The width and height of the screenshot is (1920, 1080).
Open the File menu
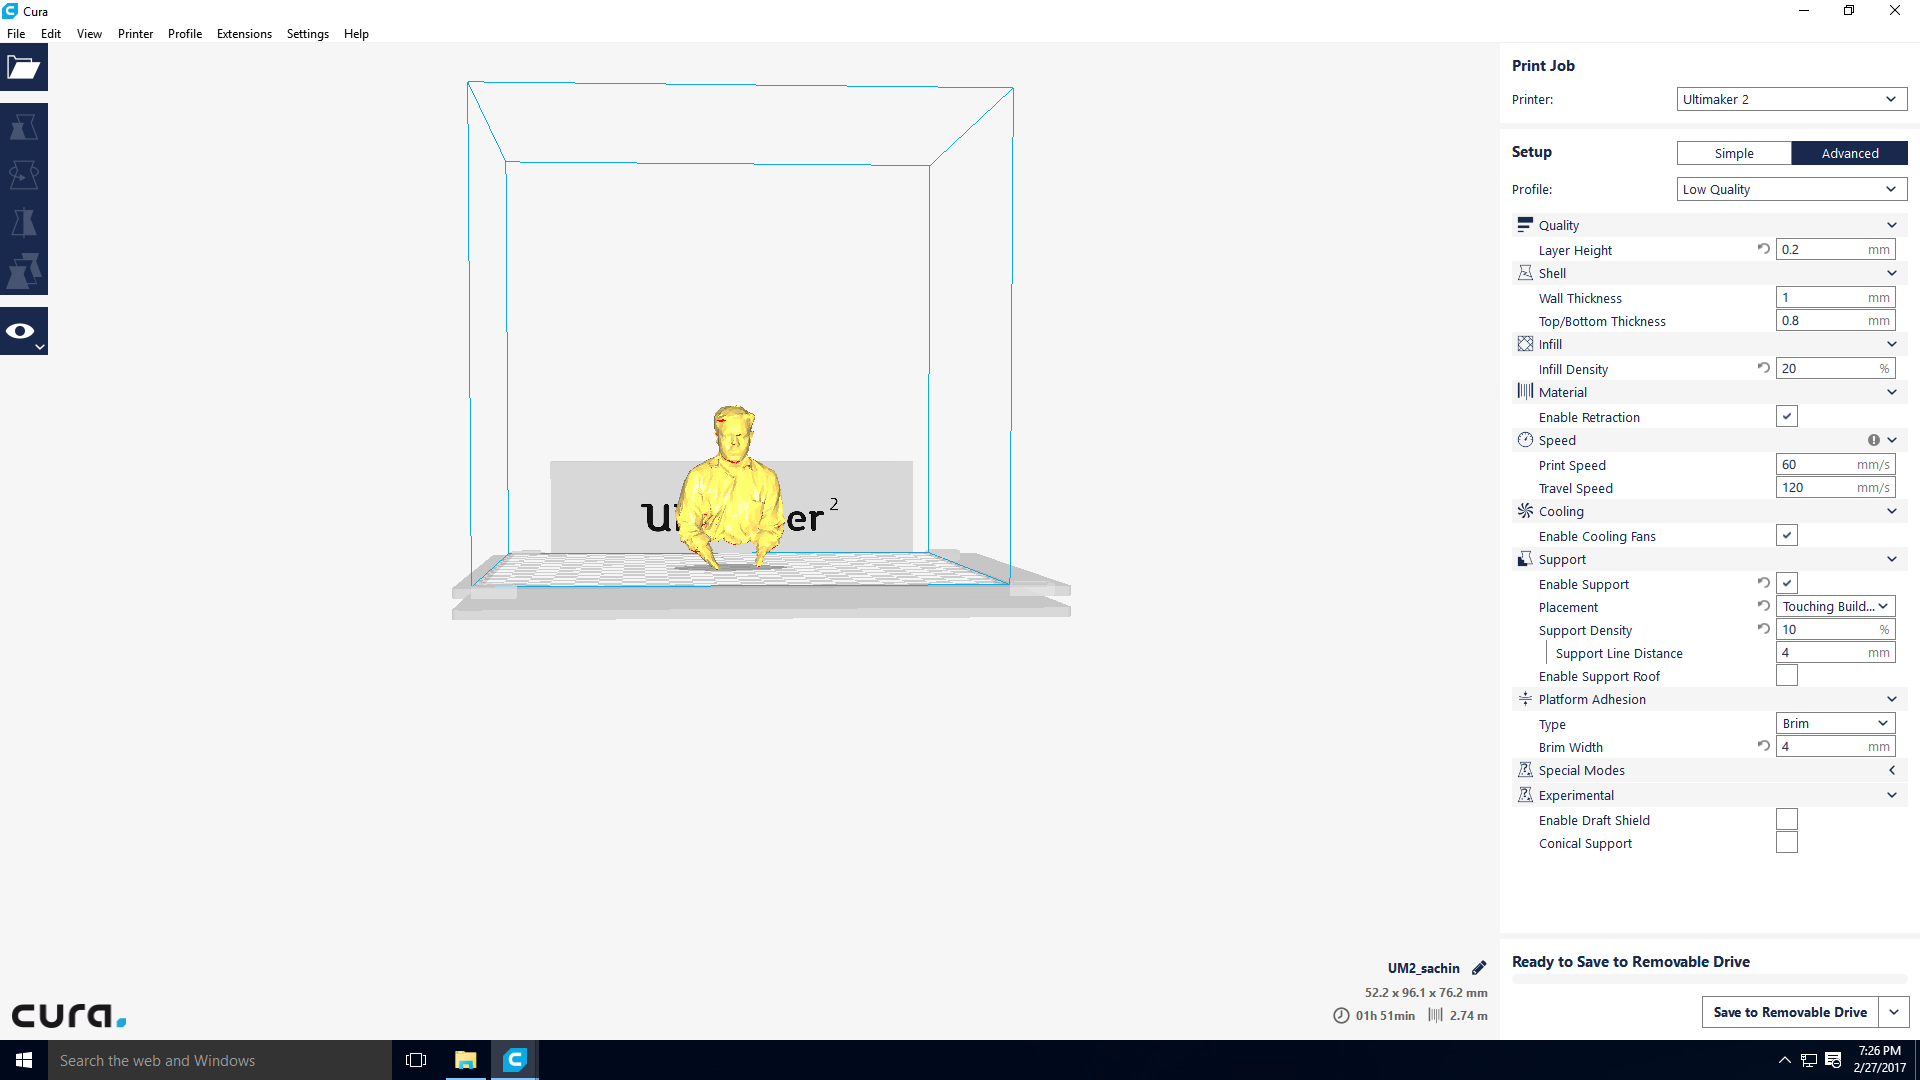(16, 33)
